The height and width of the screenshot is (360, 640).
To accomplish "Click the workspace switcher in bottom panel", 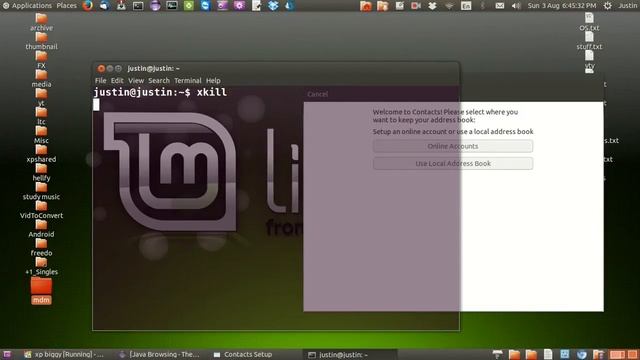I will (x=624, y=354).
